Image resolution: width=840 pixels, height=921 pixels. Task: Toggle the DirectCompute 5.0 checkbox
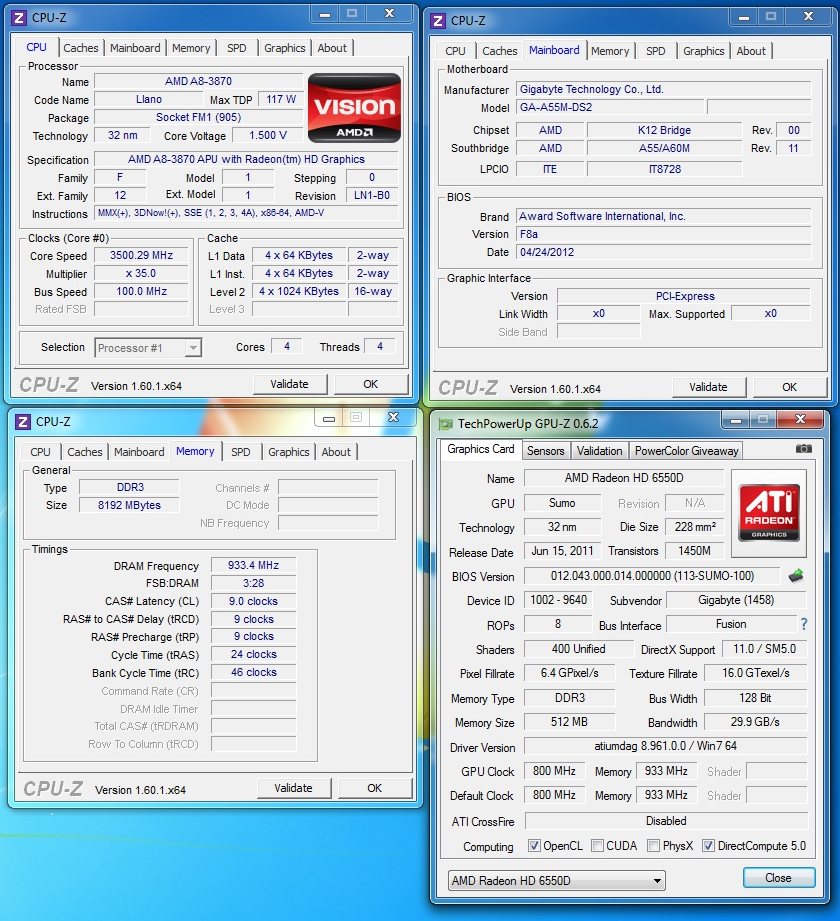point(708,846)
